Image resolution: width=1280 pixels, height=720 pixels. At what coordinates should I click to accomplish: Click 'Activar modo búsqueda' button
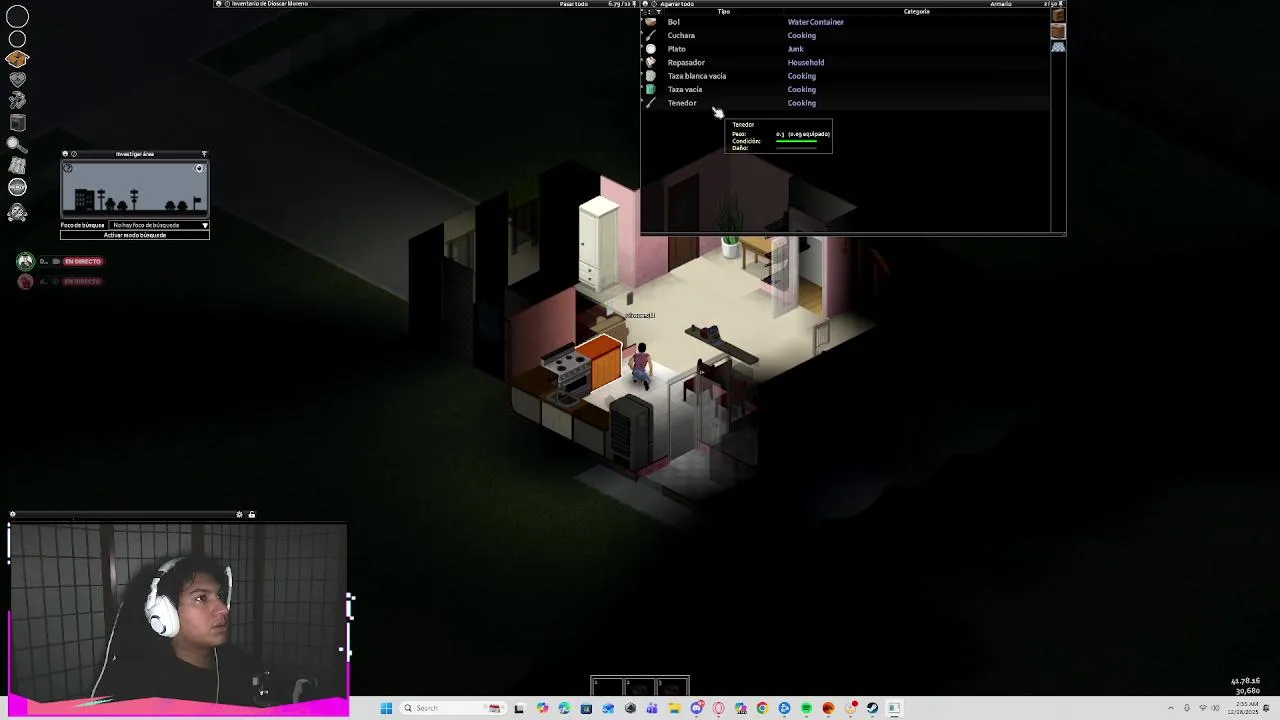pos(135,235)
